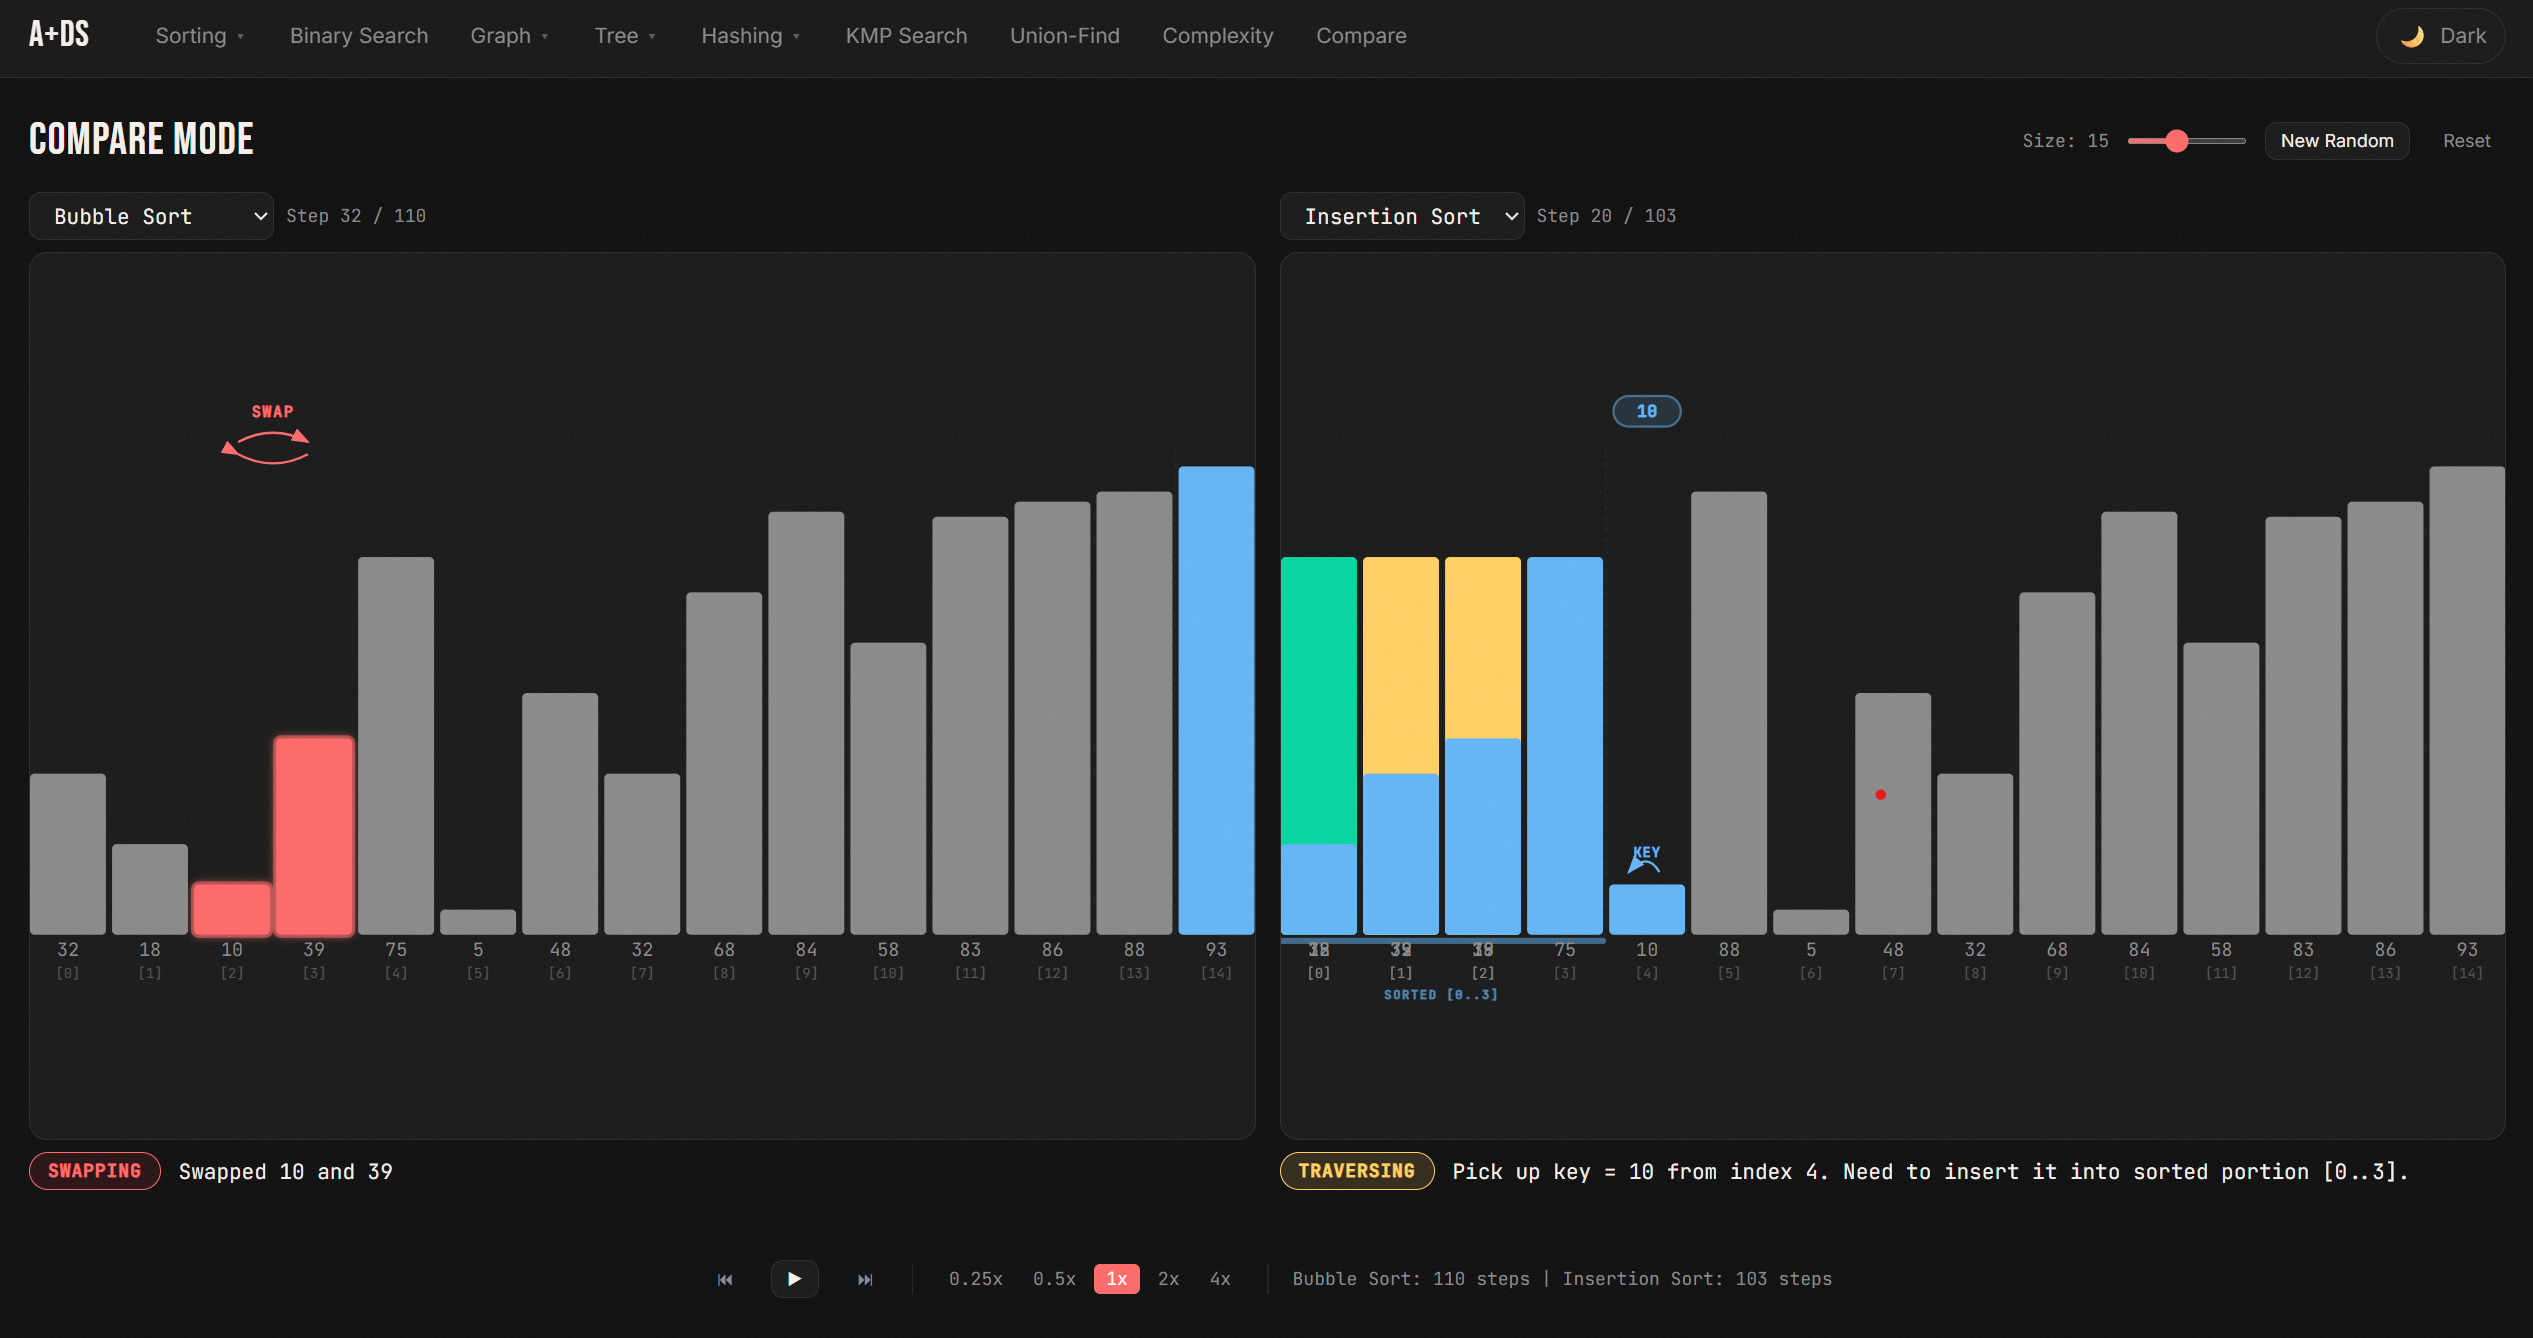2533x1338 pixels.
Task: Set playback speed to 2x
Action: [1168, 1279]
